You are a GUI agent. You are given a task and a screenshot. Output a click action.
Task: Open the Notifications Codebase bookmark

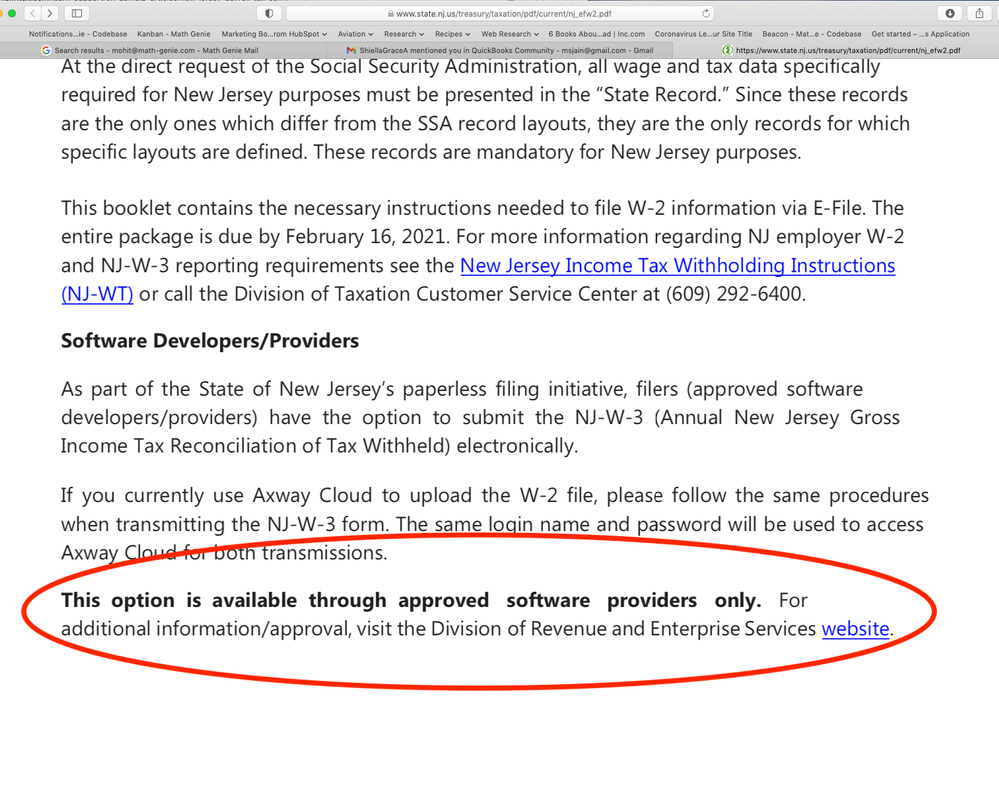tap(78, 34)
